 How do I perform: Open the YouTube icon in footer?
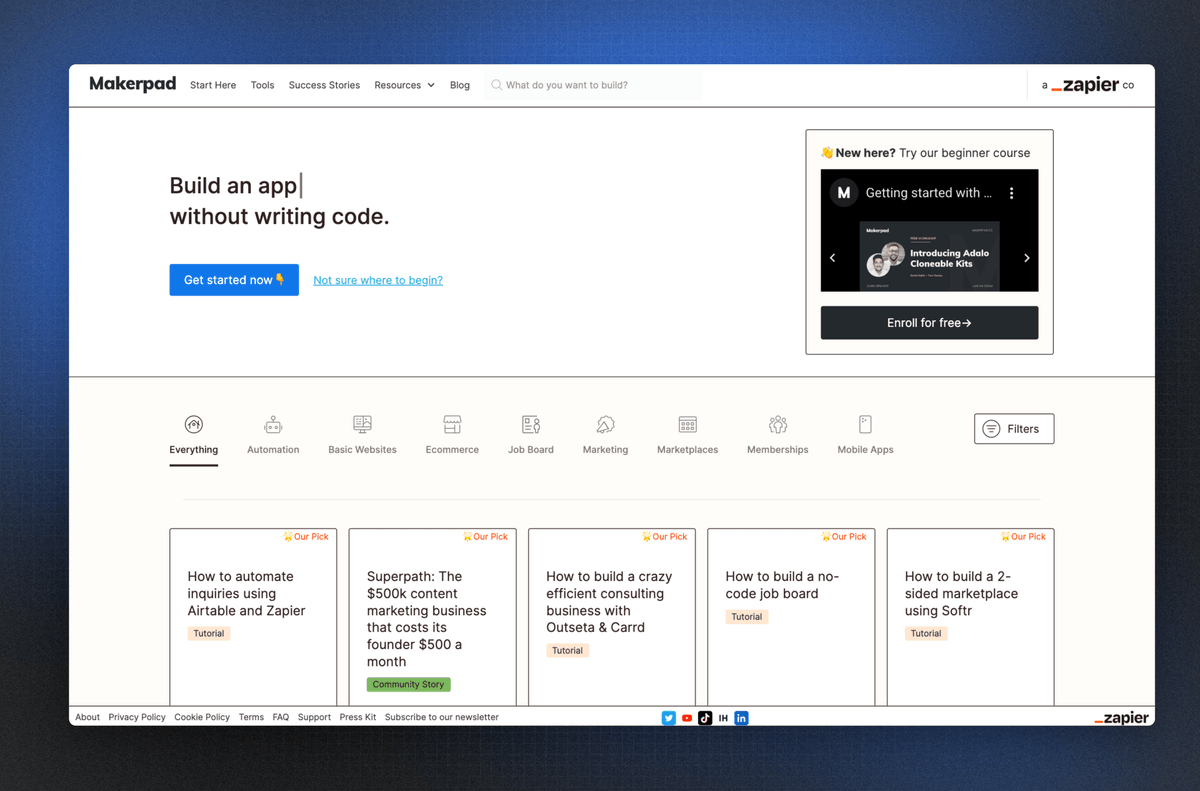(687, 718)
